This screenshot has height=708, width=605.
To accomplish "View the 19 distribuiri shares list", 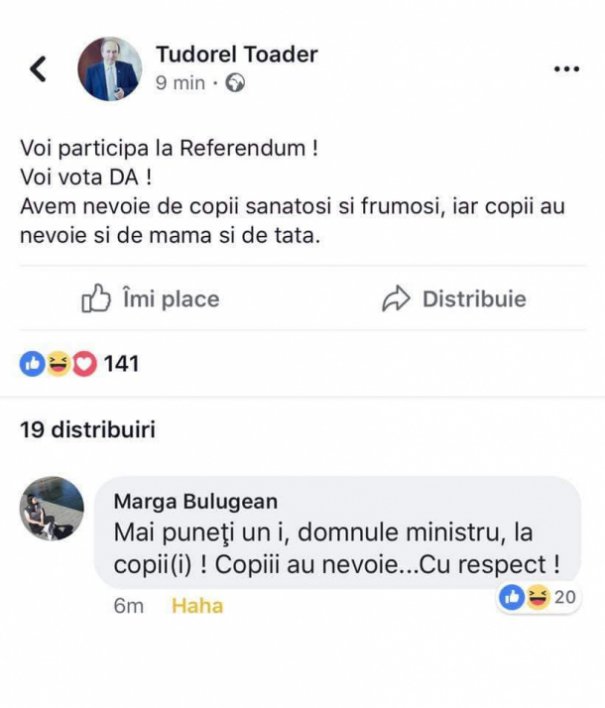I will 88,429.
